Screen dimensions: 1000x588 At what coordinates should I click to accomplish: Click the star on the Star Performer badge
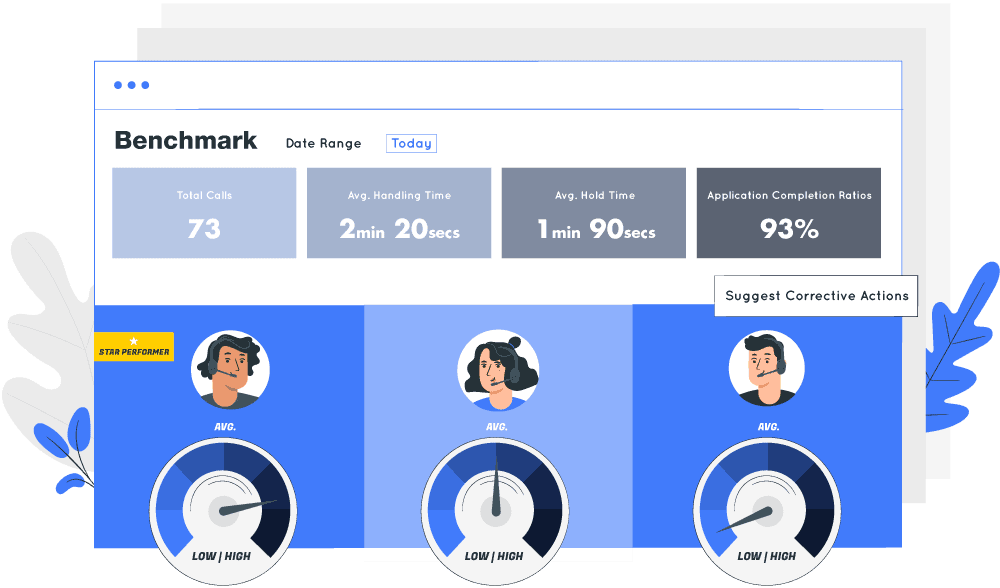tap(135, 340)
